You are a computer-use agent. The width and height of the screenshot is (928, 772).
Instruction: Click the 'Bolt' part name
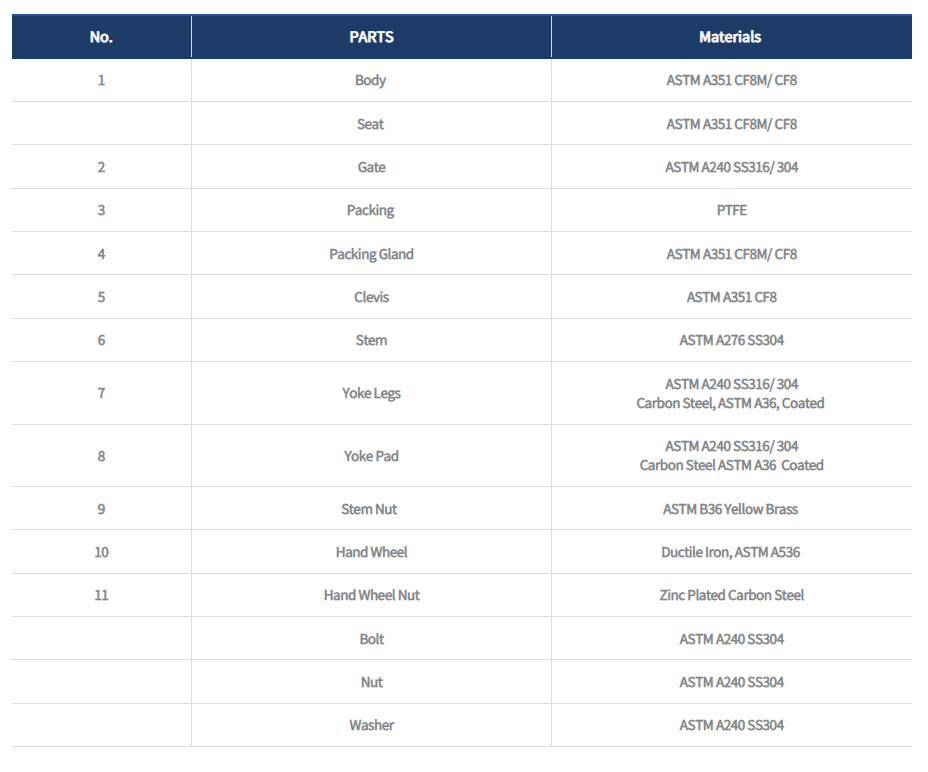click(371, 639)
